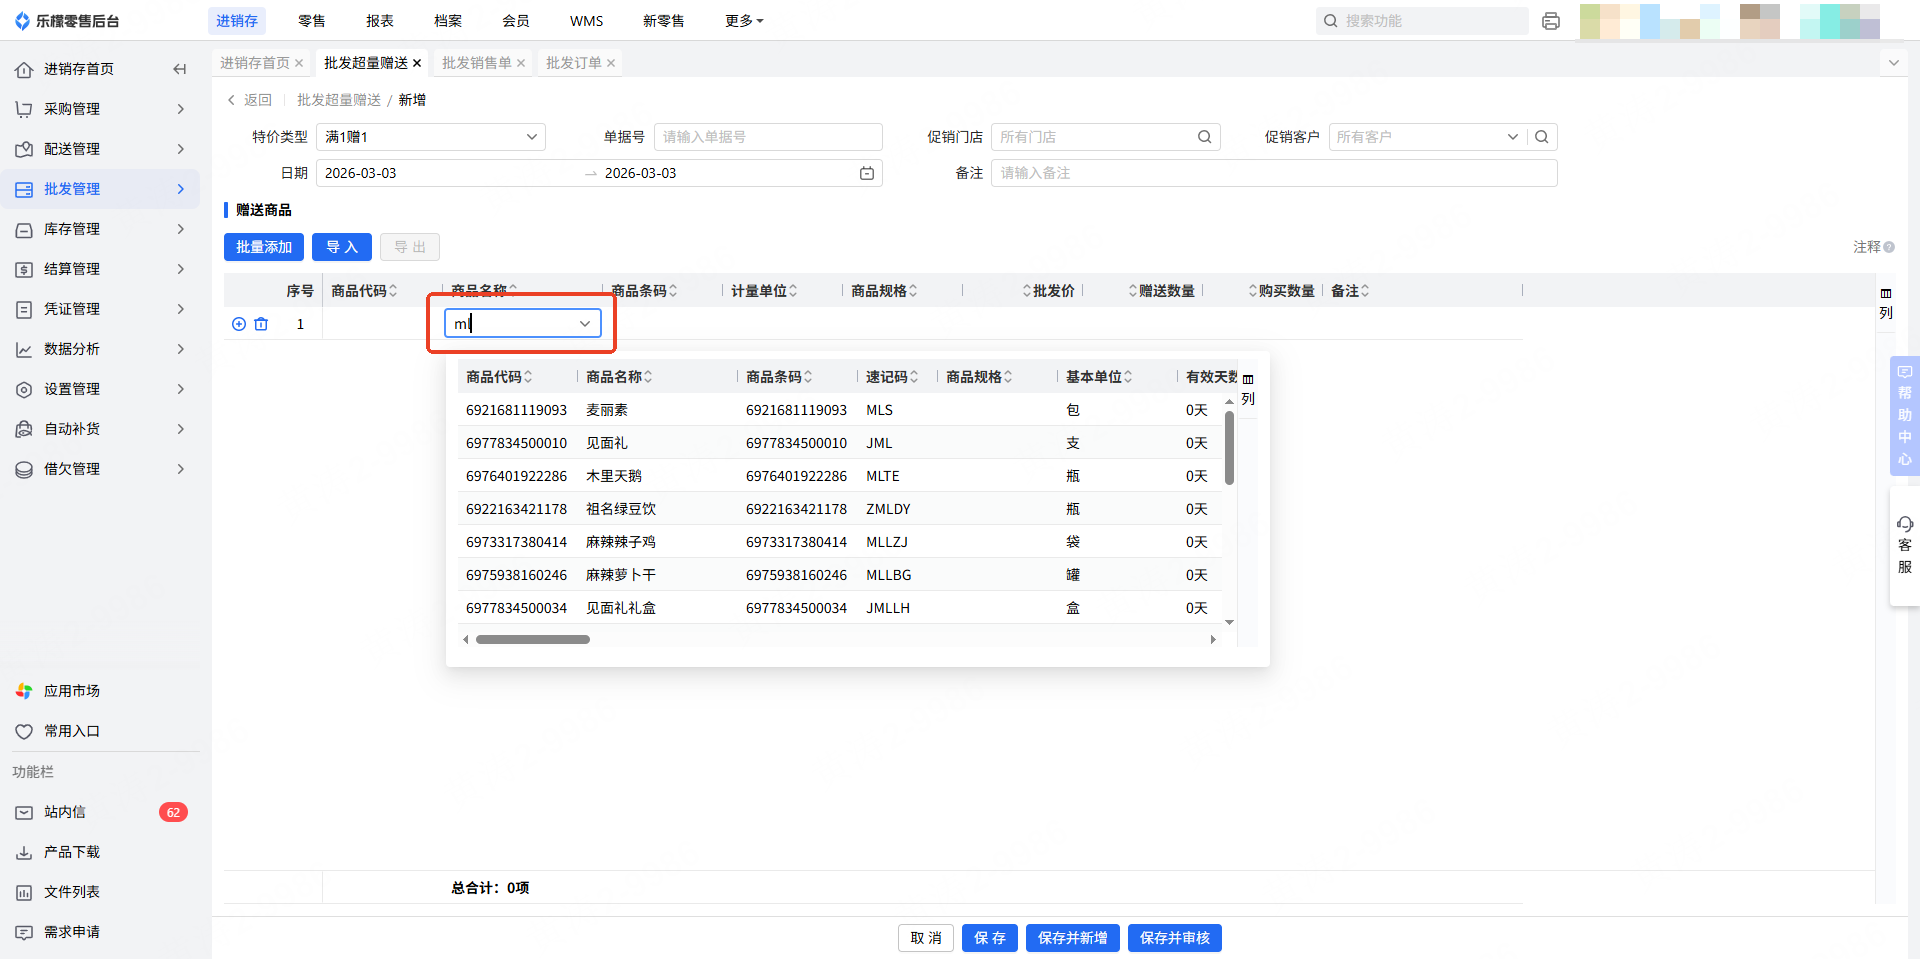Click 返回 to go back
The image size is (1920, 959).
(250, 100)
